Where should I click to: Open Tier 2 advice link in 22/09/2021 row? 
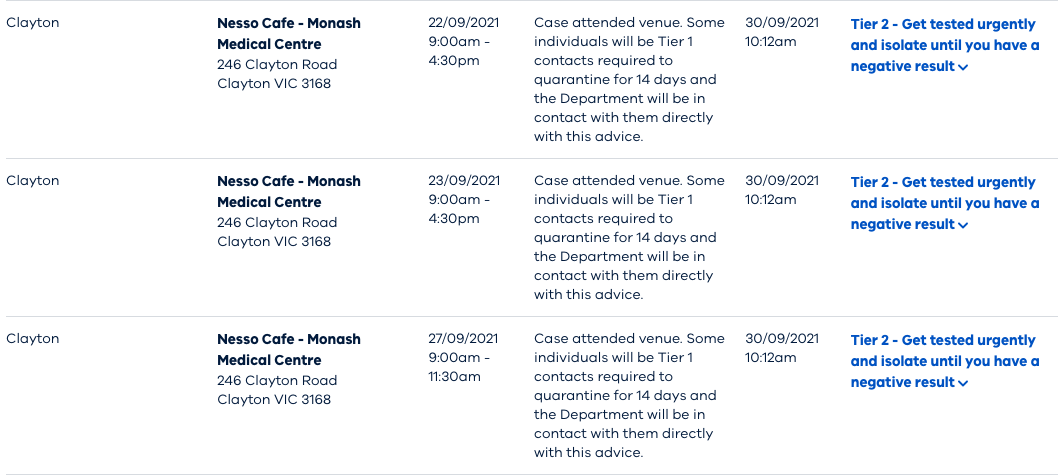[x=945, y=45]
